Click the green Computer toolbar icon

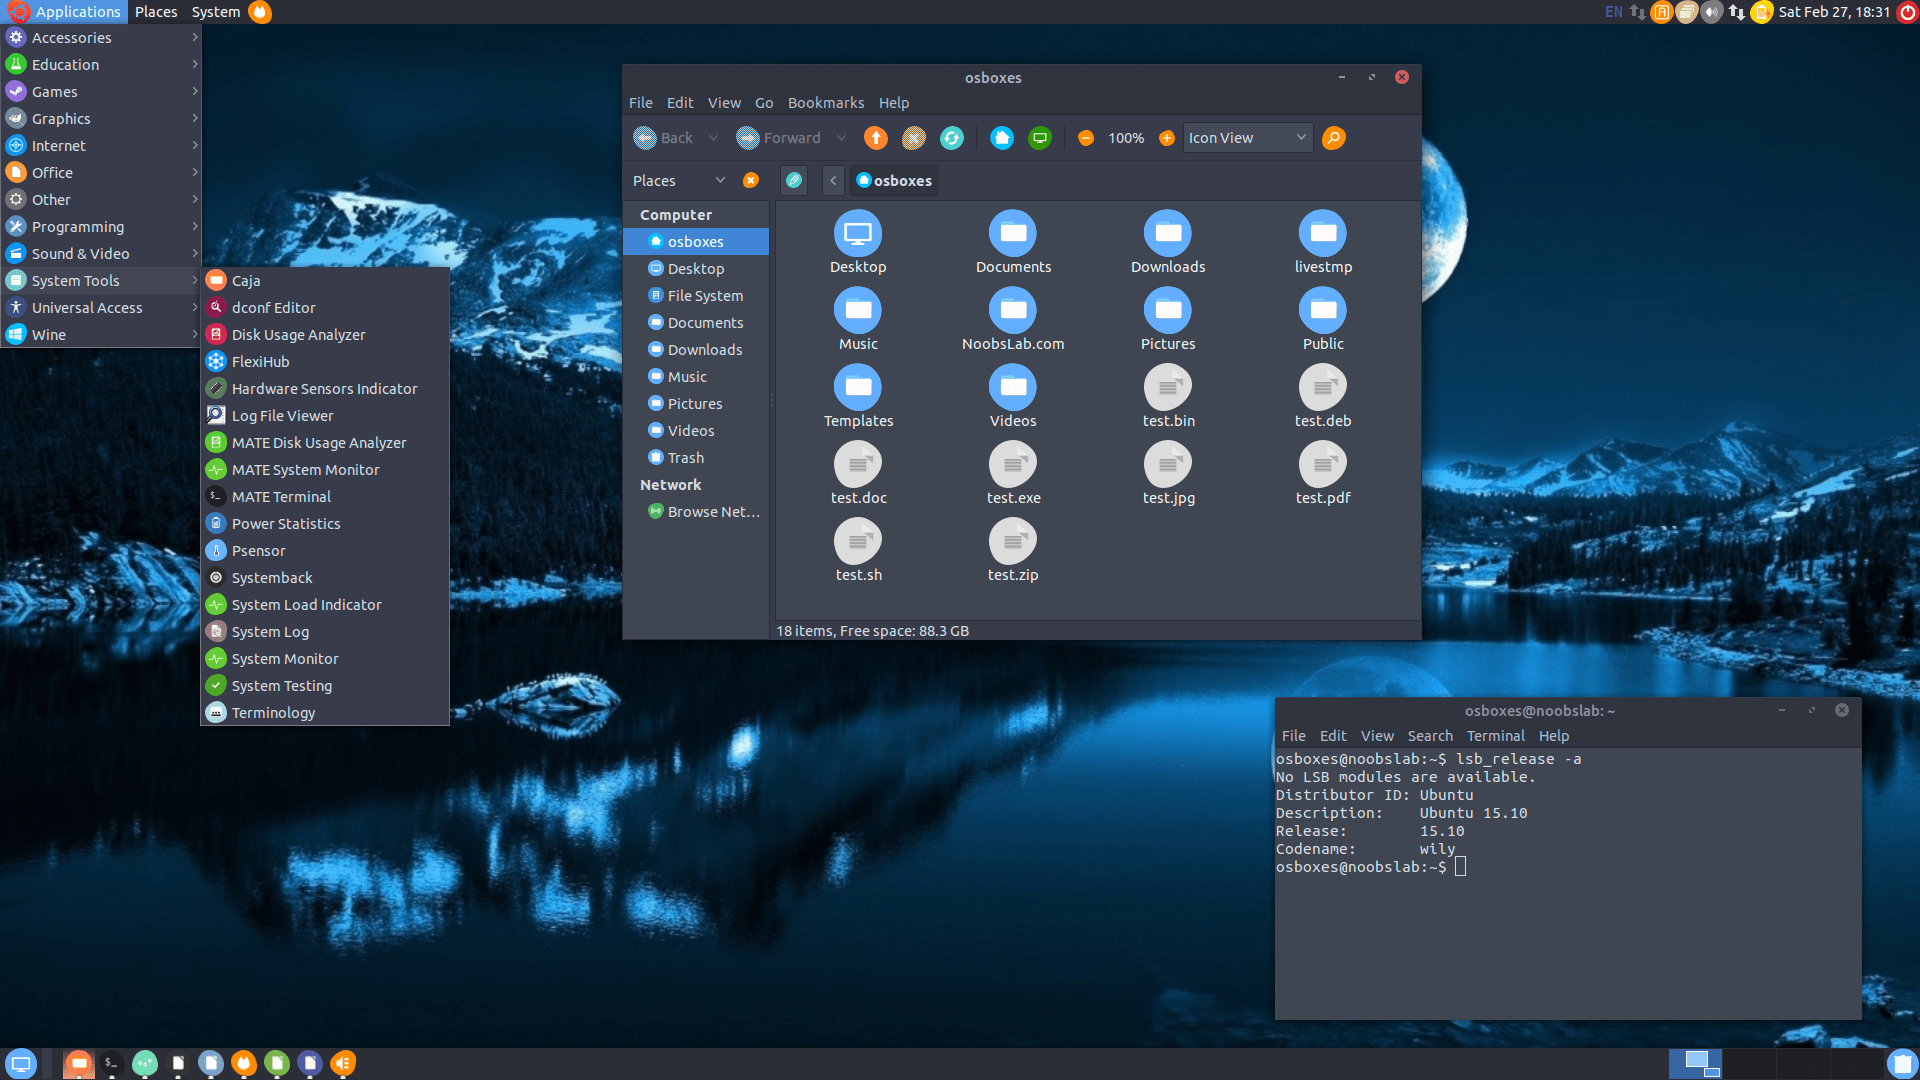[1040, 138]
